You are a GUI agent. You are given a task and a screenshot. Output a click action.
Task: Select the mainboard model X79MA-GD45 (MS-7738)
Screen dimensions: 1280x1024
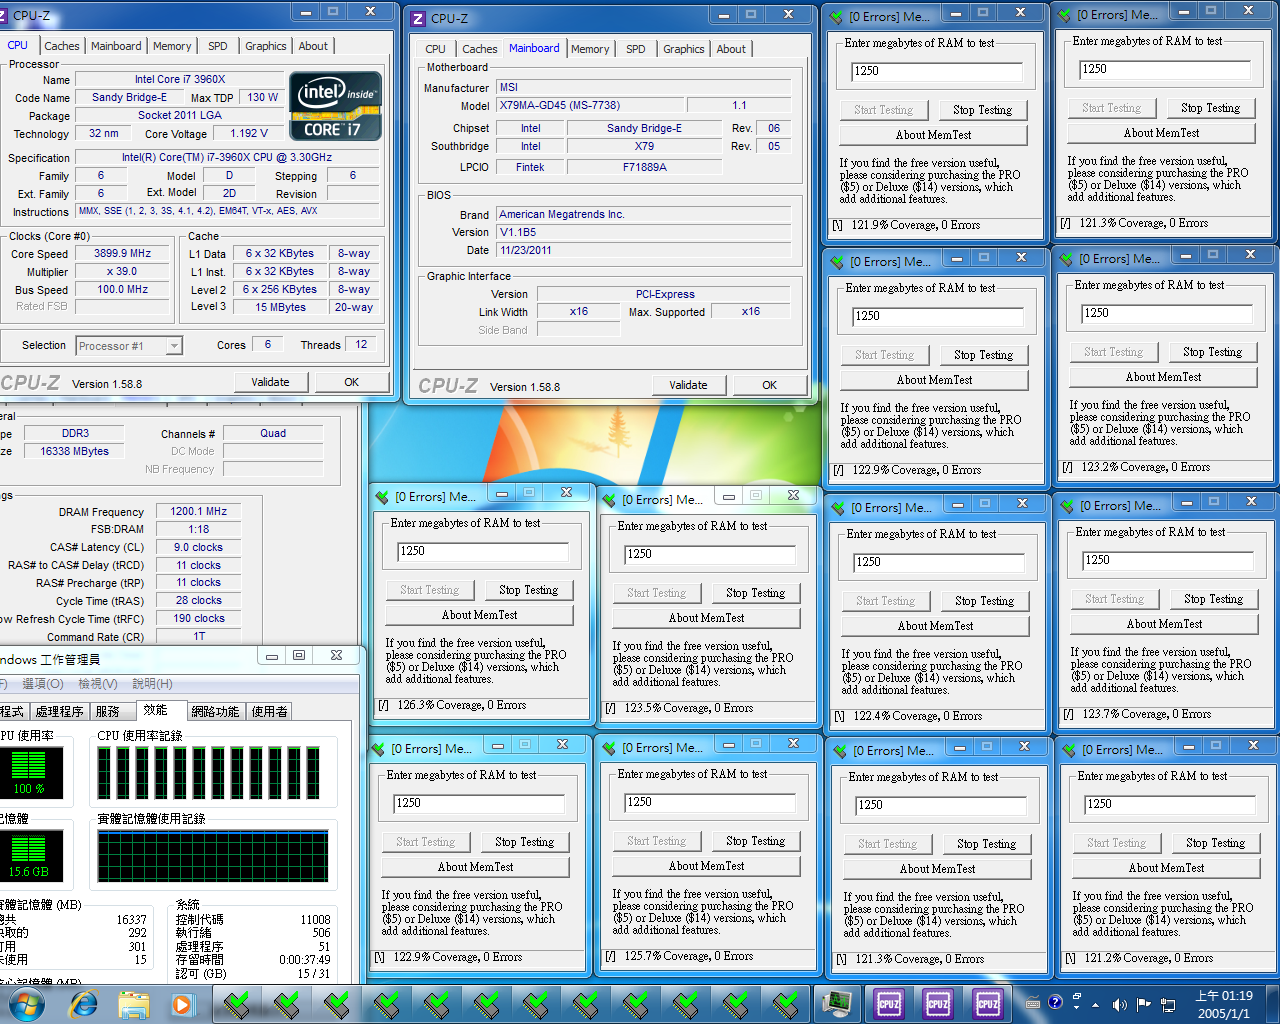coord(589,106)
